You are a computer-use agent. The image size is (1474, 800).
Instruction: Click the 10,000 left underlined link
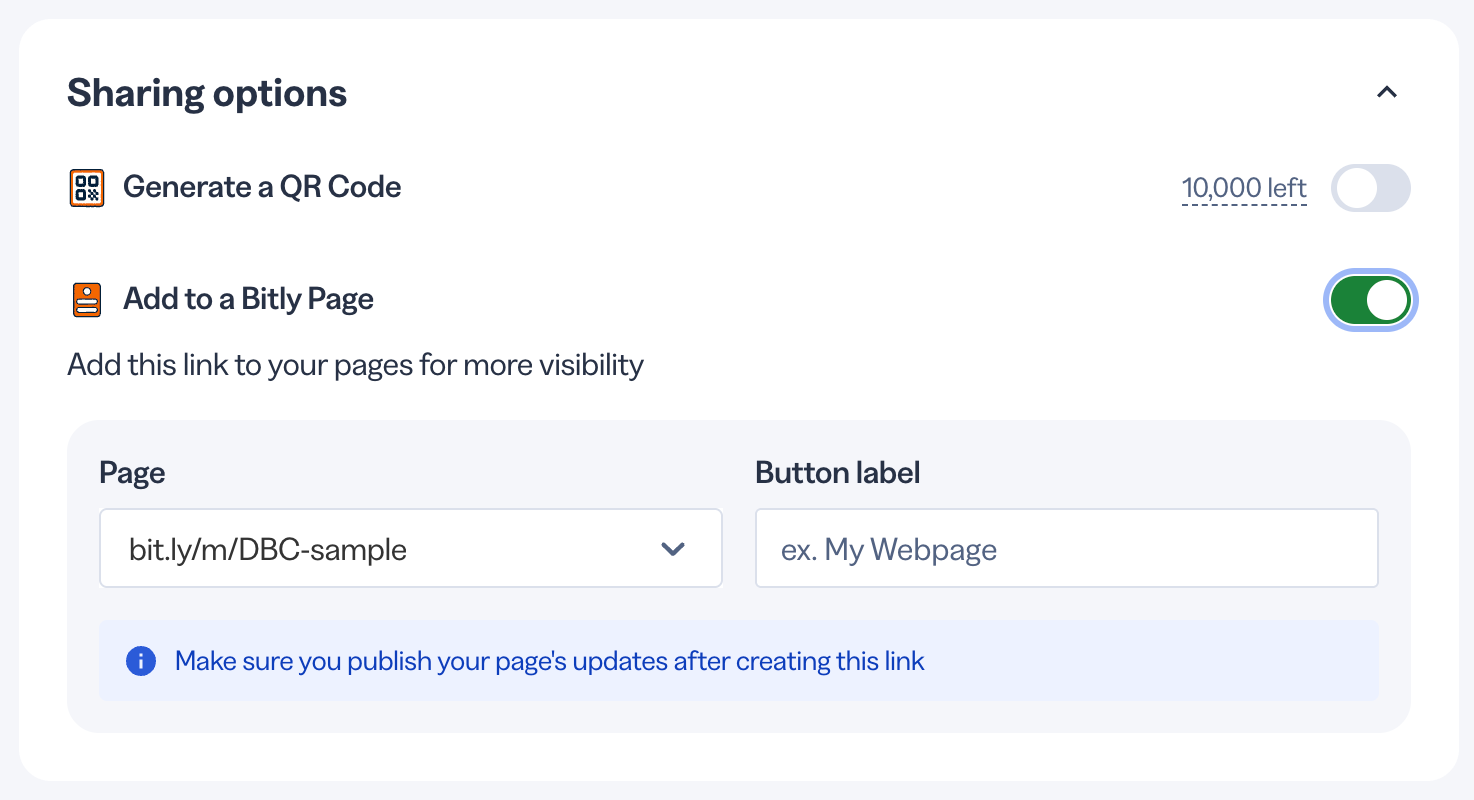tap(1244, 188)
